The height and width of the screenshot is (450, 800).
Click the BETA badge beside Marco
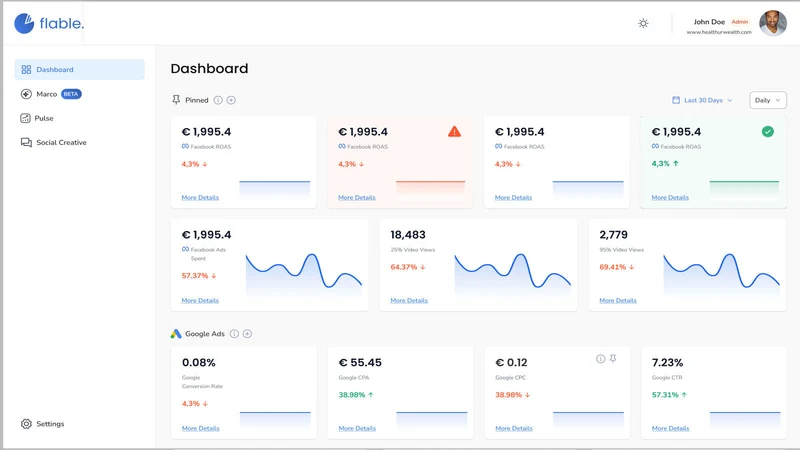click(71, 94)
